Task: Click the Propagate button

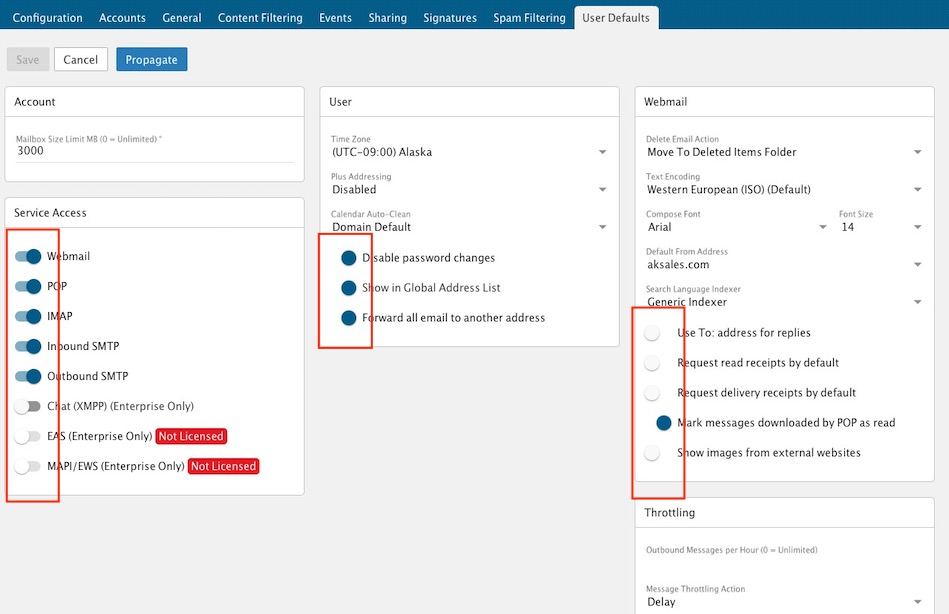Action: tap(151, 60)
